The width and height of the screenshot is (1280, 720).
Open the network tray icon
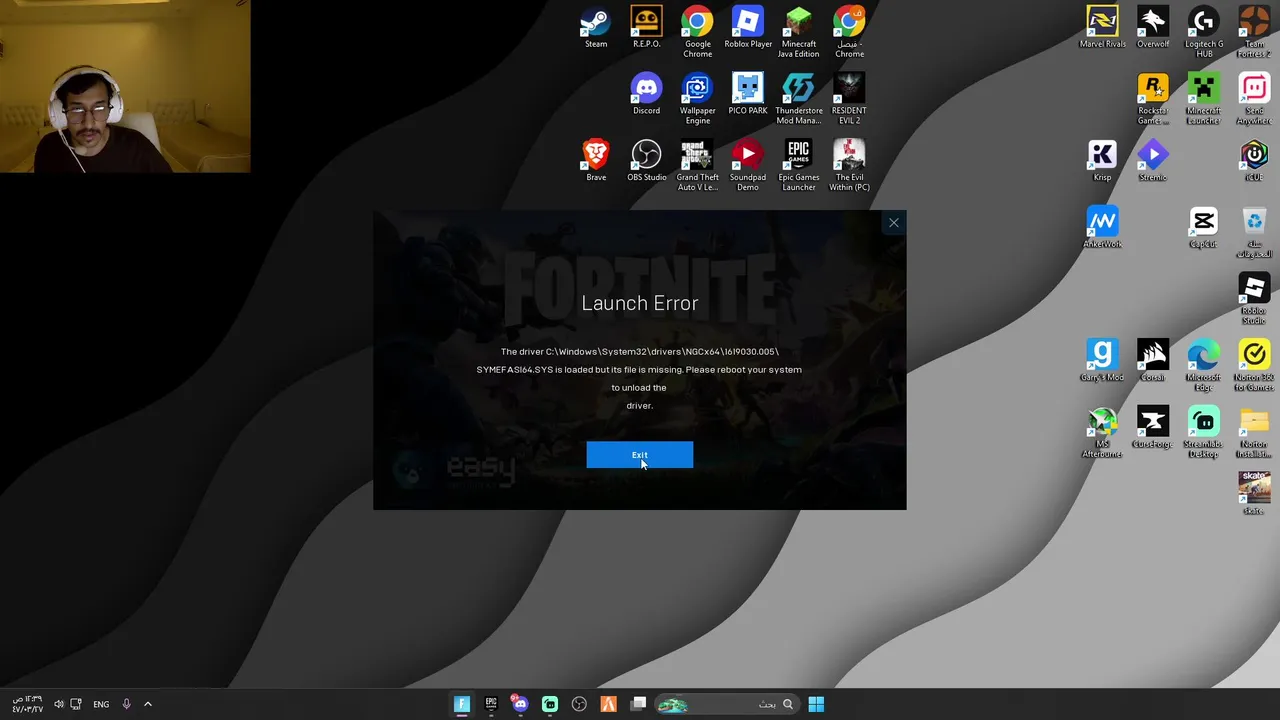pyautogui.click(x=76, y=704)
